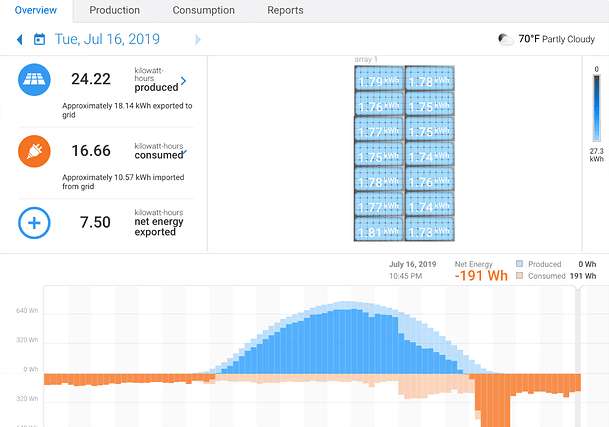This screenshot has width=609, height=427.
Task: Switch to the Consumption tab
Action: (203, 11)
